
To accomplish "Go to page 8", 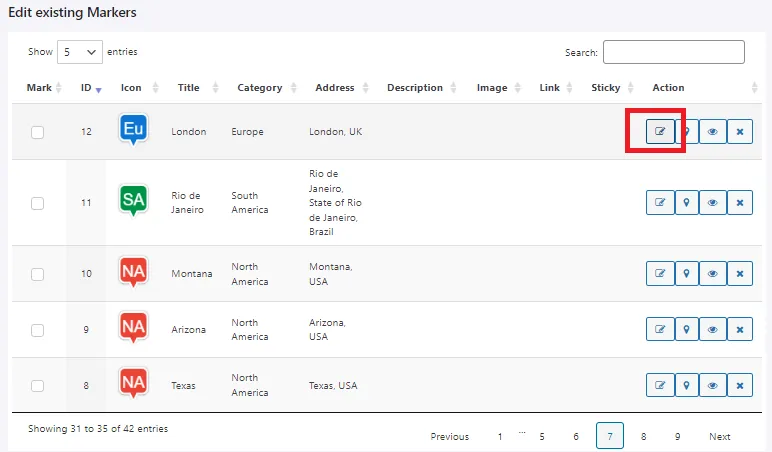I will coord(643,436).
